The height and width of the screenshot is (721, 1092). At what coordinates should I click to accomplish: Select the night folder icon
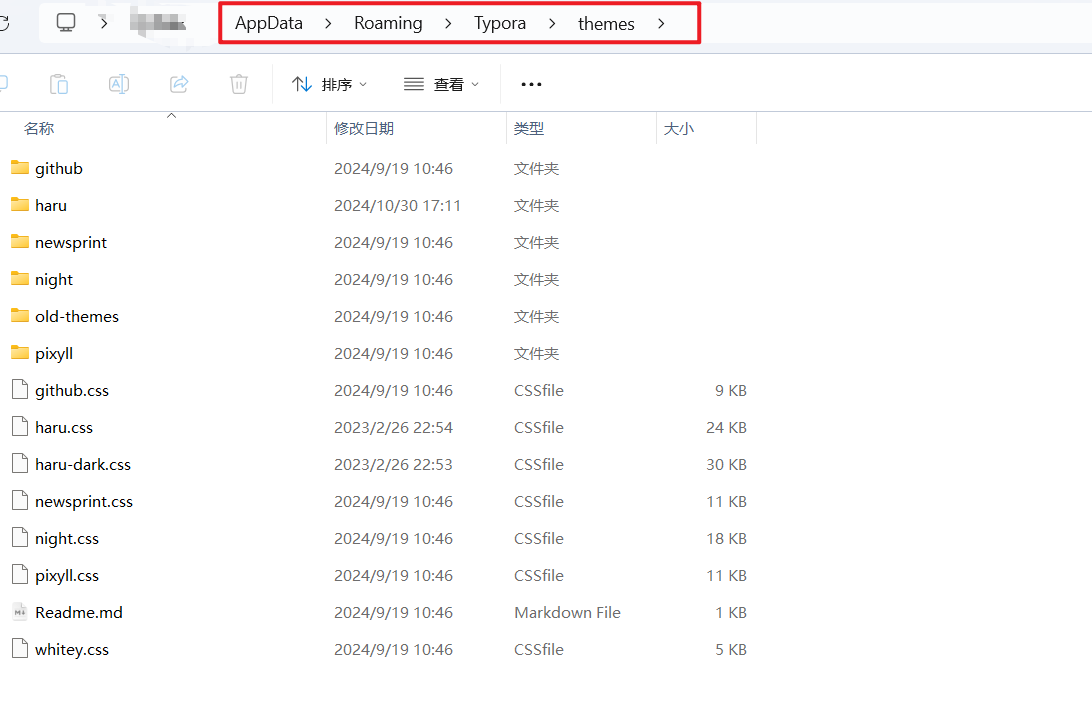coord(20,278)
